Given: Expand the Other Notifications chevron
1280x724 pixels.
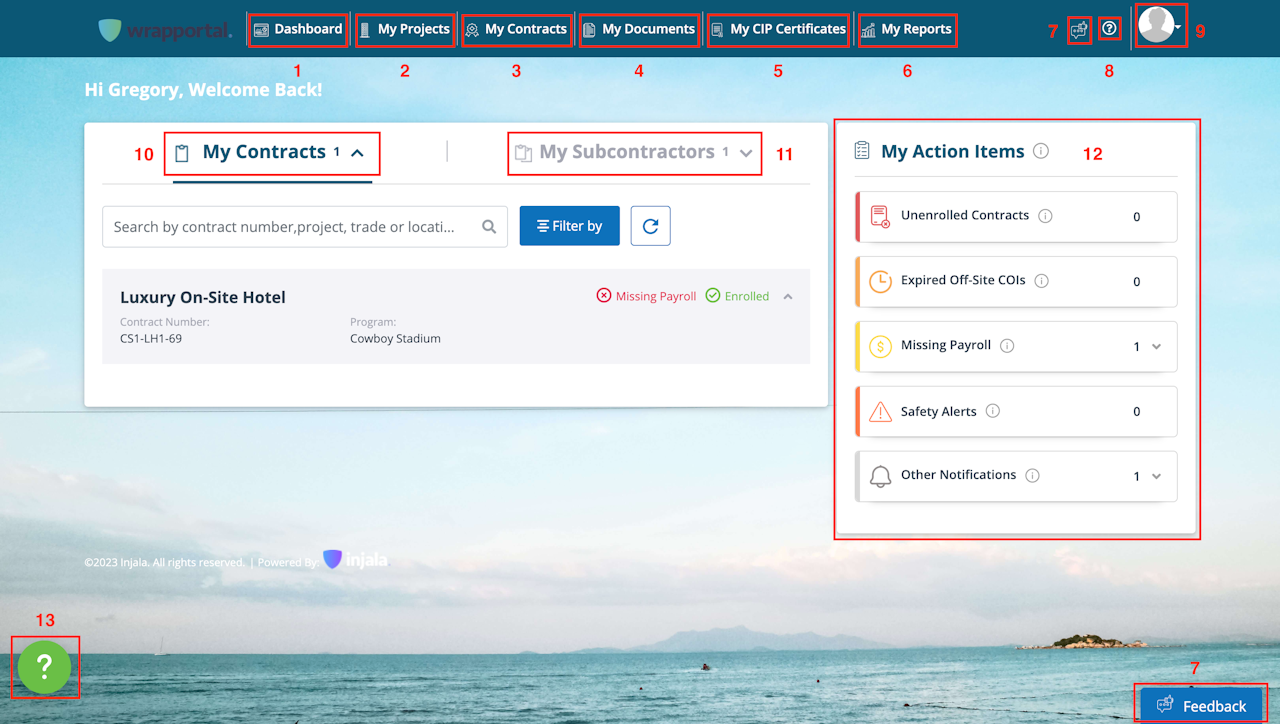Looking at the screenshot, I should click(1157, 477).
